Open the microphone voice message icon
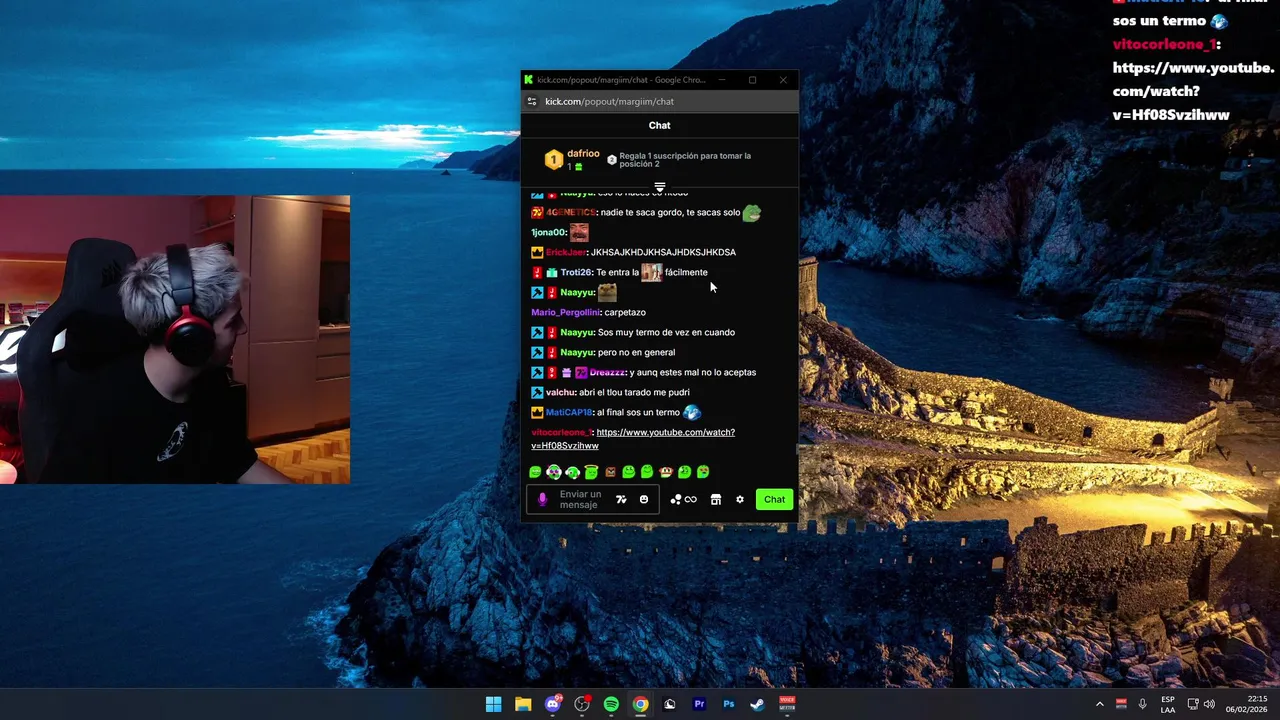This screenshot has width=1280, height=720. click(x=543, y=499)
